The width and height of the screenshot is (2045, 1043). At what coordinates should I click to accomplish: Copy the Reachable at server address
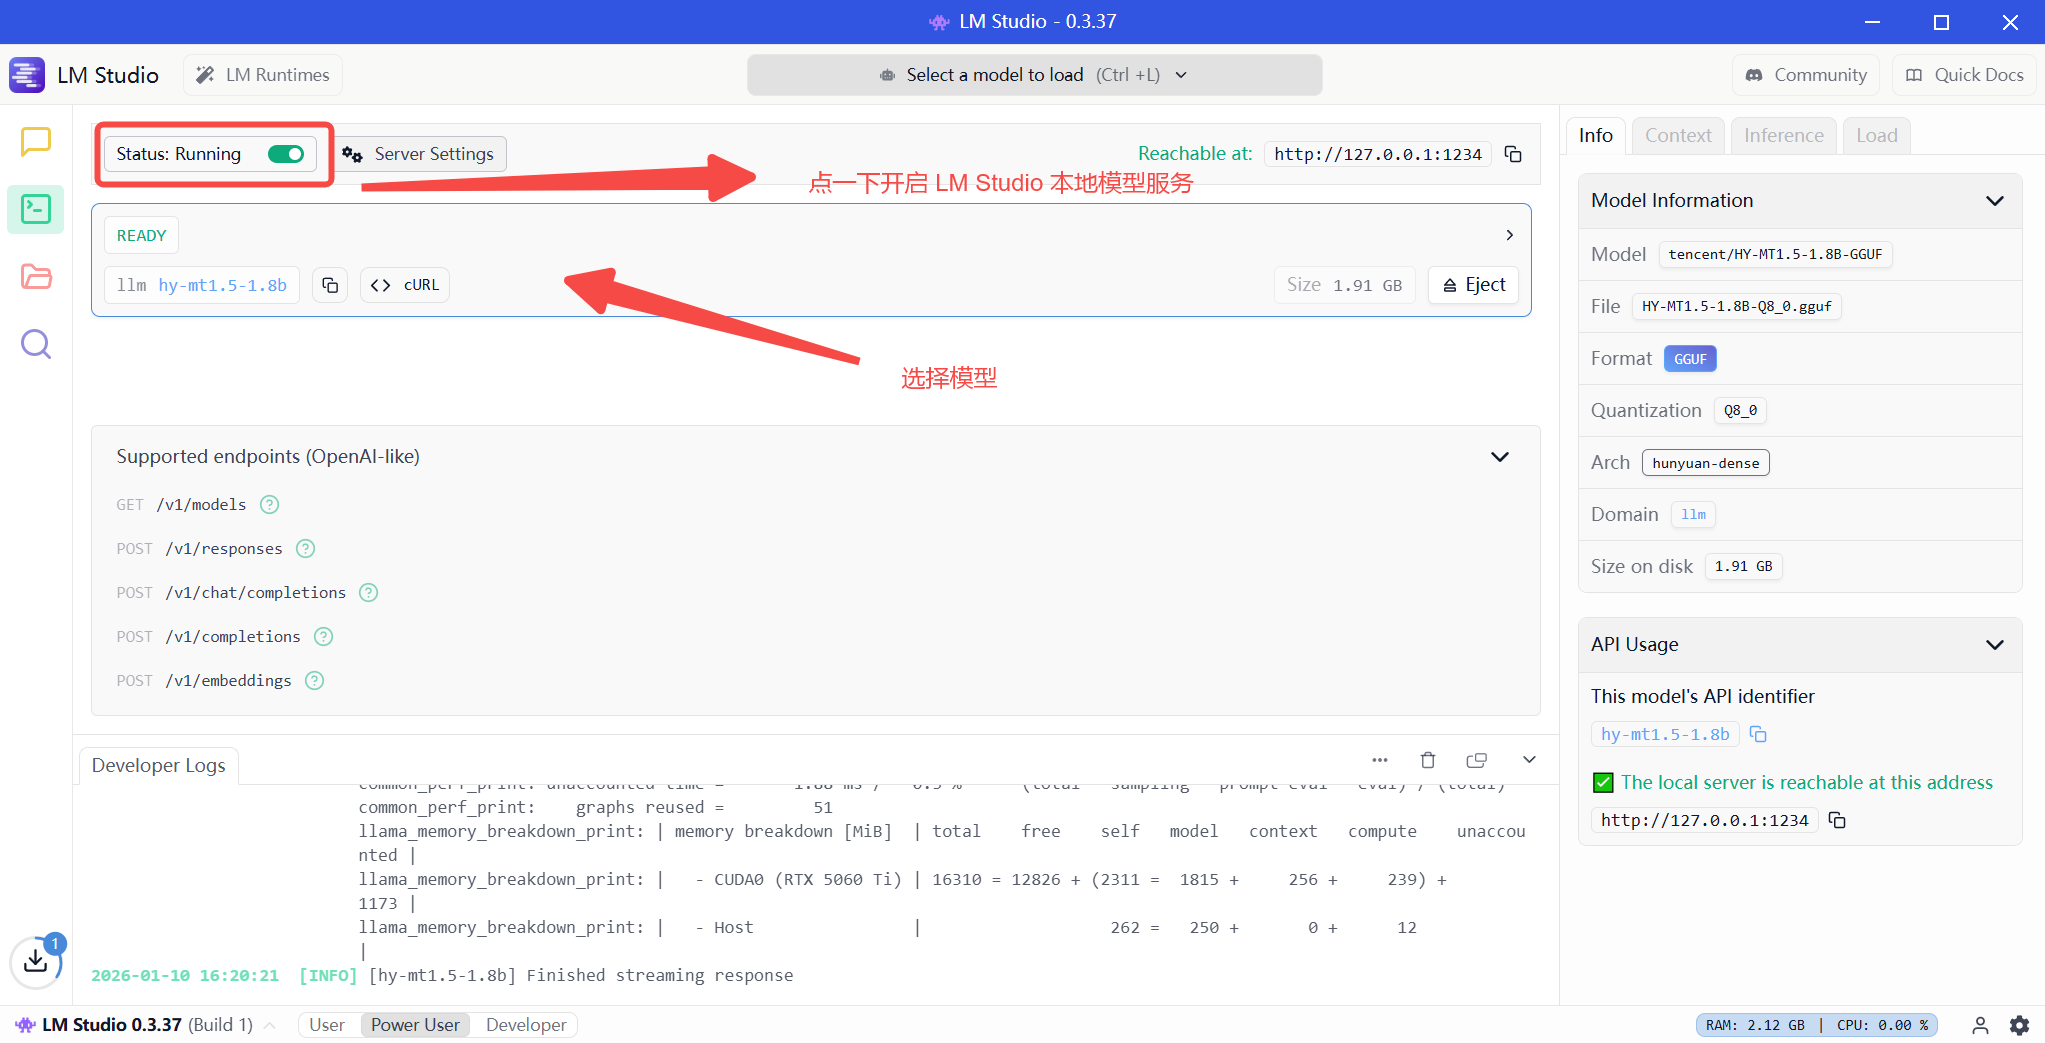(1514, 154)
